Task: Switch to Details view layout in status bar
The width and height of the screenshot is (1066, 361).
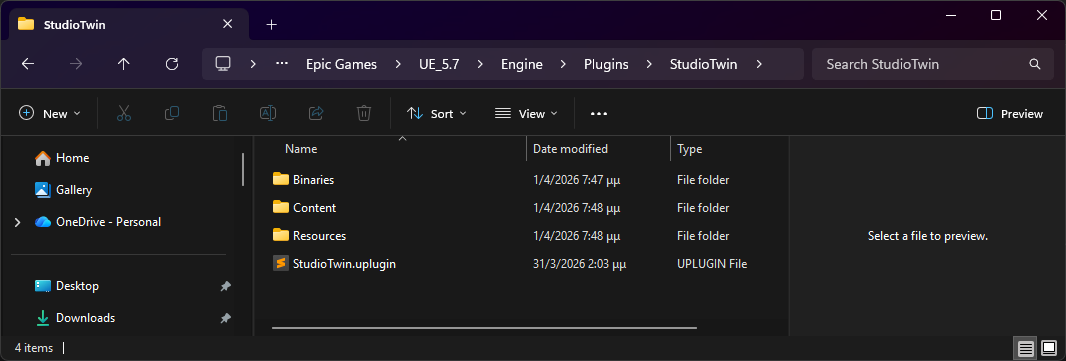Action: [1026, 349]
